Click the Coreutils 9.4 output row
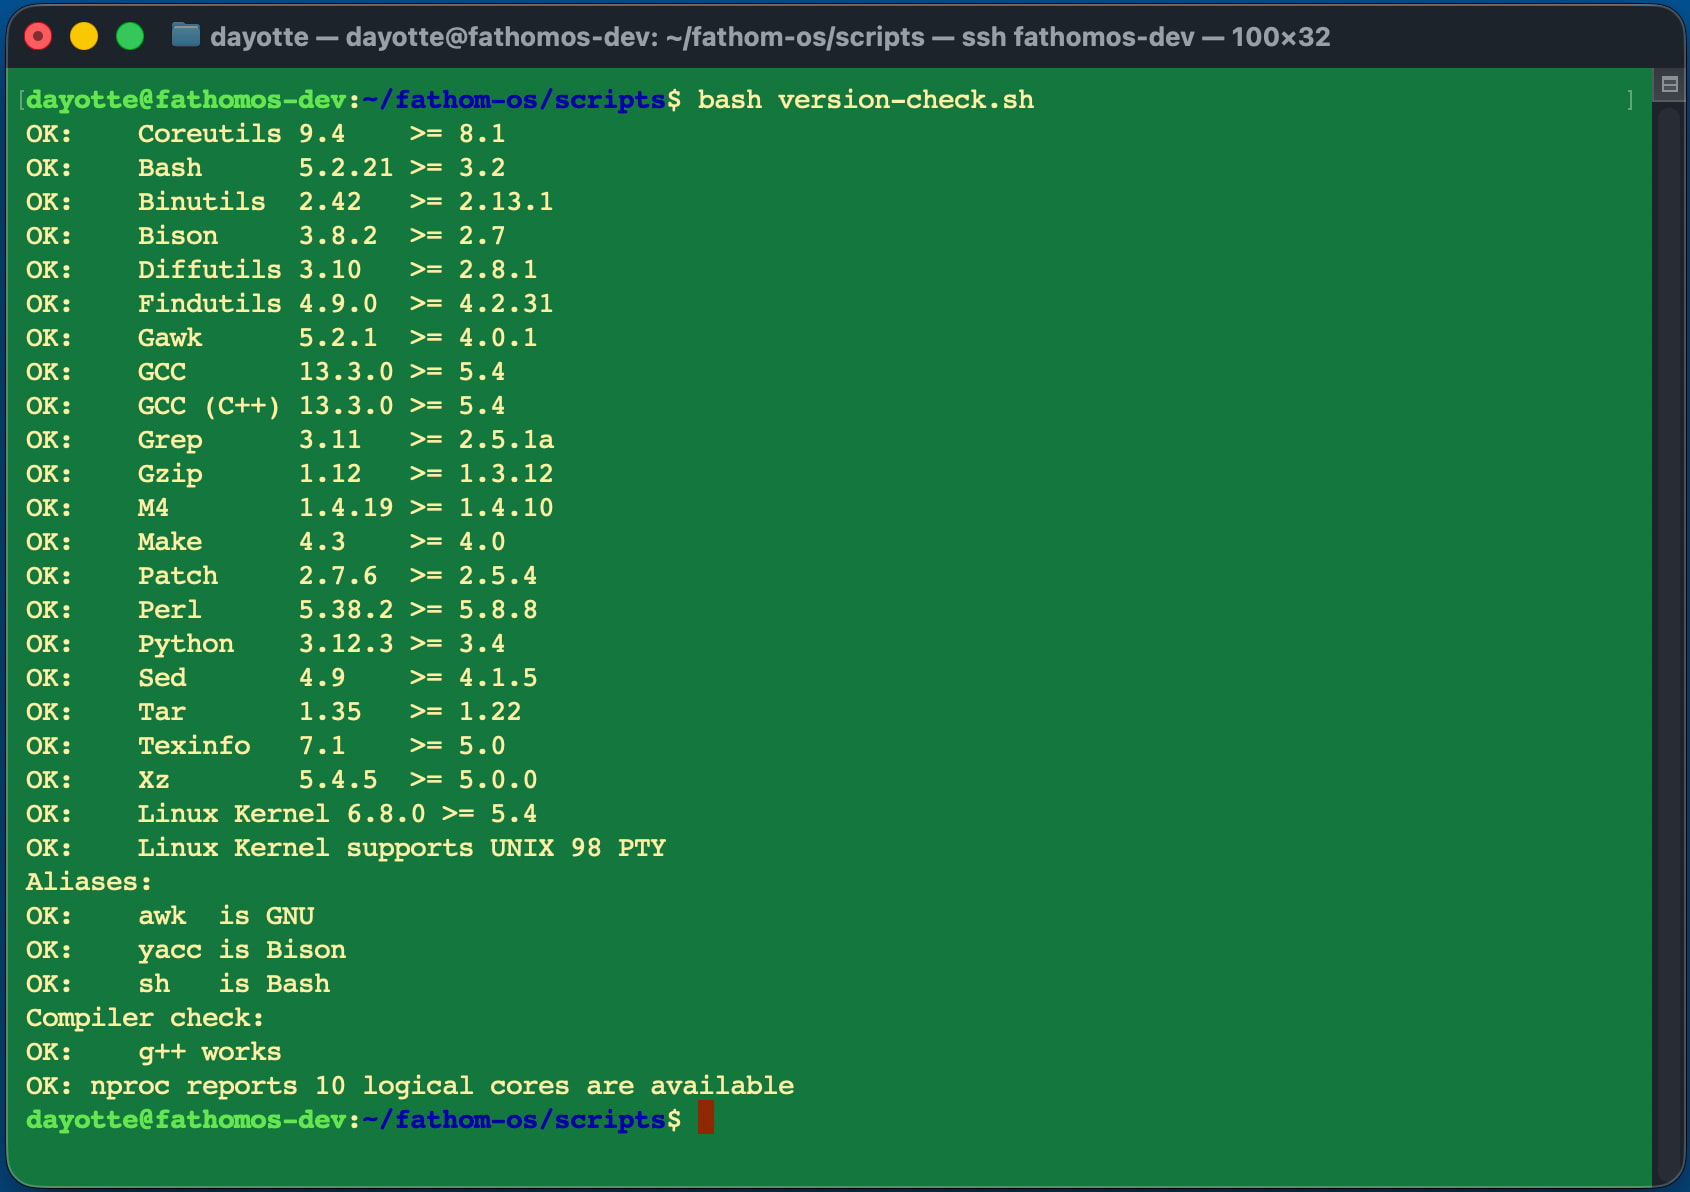This screenshot has height=1192, width=1690. (265, 134)
